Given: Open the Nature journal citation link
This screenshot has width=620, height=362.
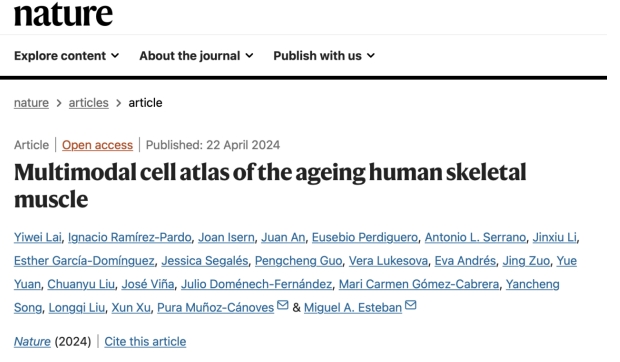Looking at the screenshot, I should click(32, 341).
